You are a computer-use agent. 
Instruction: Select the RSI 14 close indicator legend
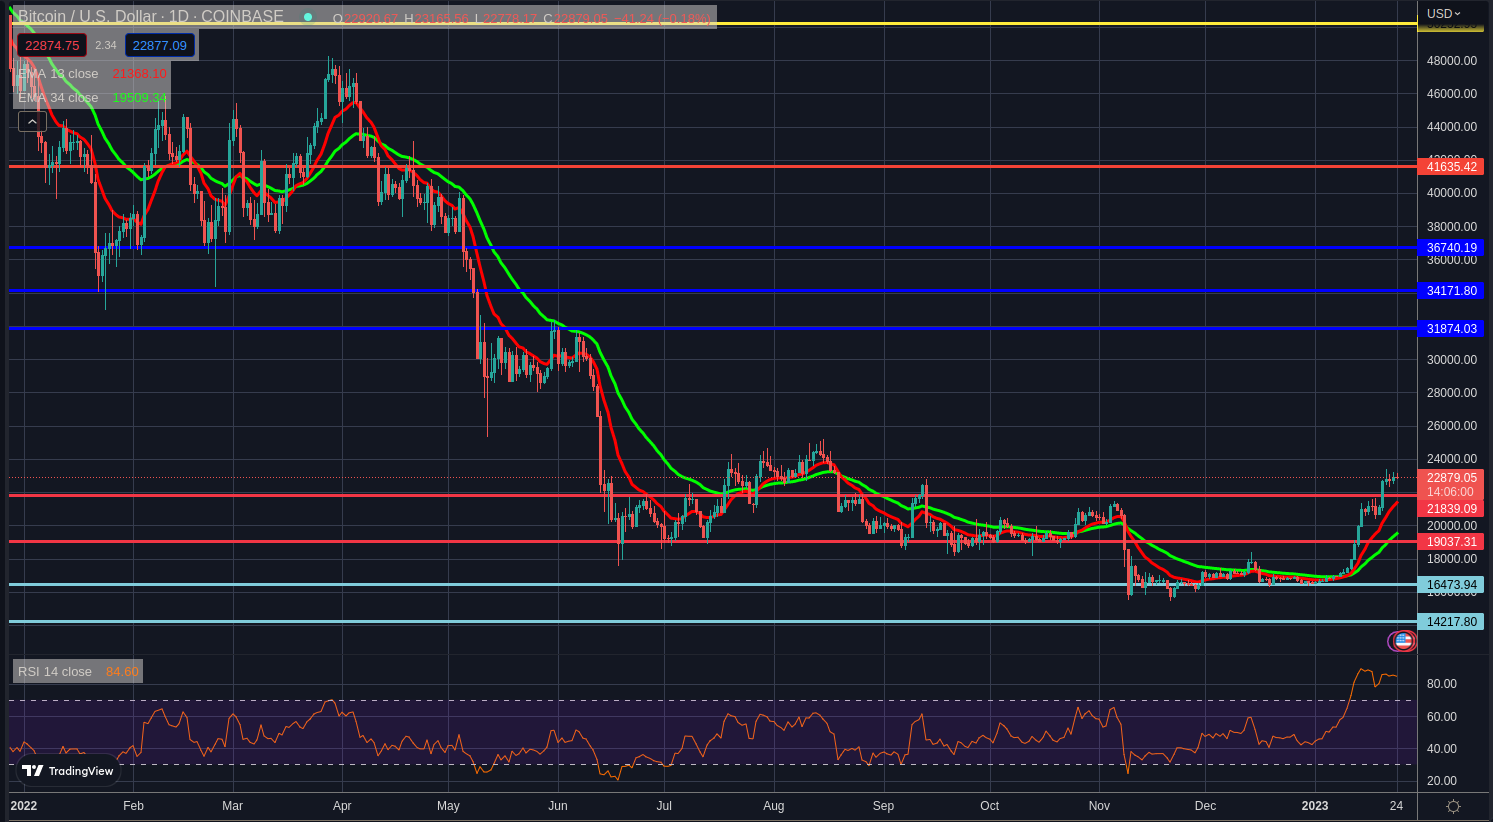click(x=55, y=672)
